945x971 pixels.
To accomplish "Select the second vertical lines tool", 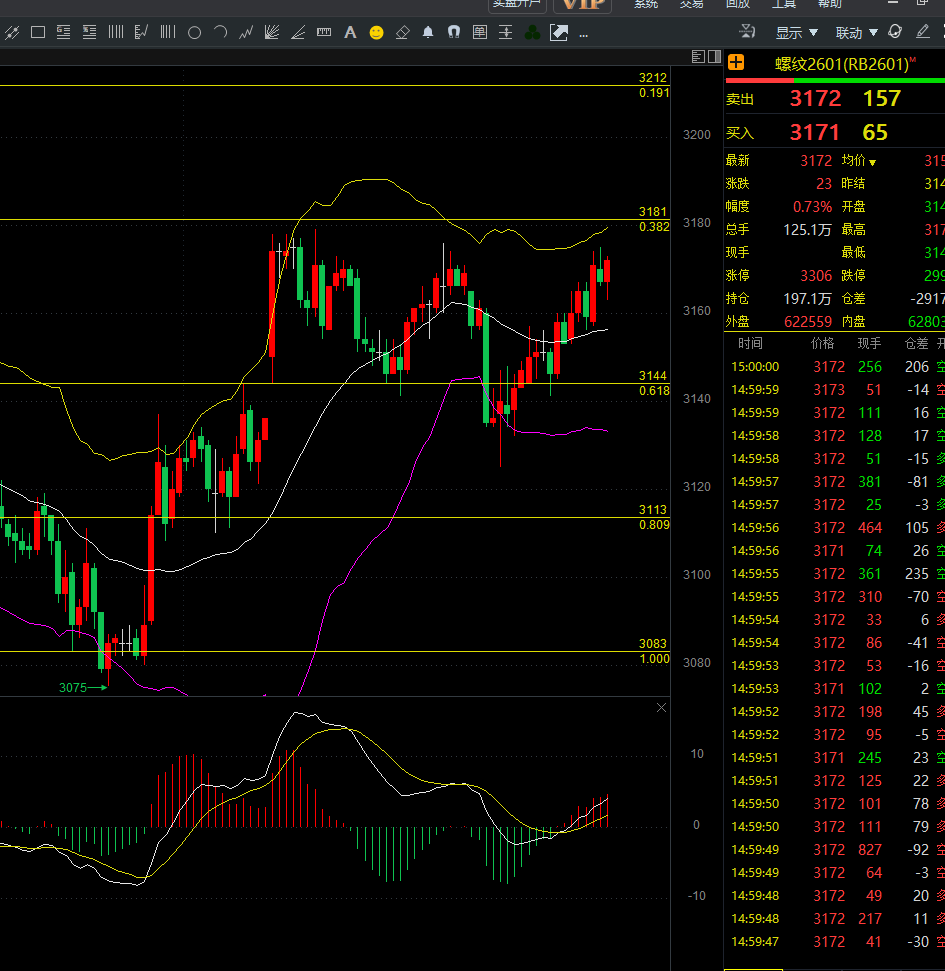I will [168, 32].
